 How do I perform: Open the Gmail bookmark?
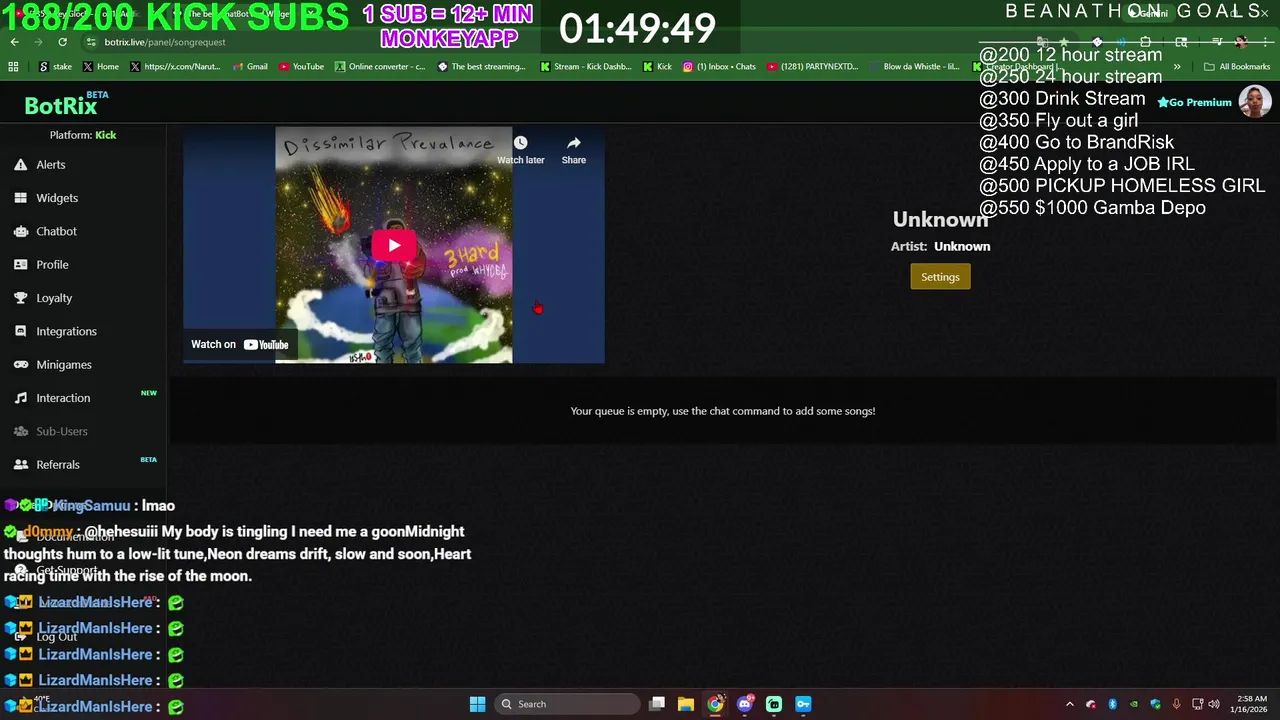point(250,67)
